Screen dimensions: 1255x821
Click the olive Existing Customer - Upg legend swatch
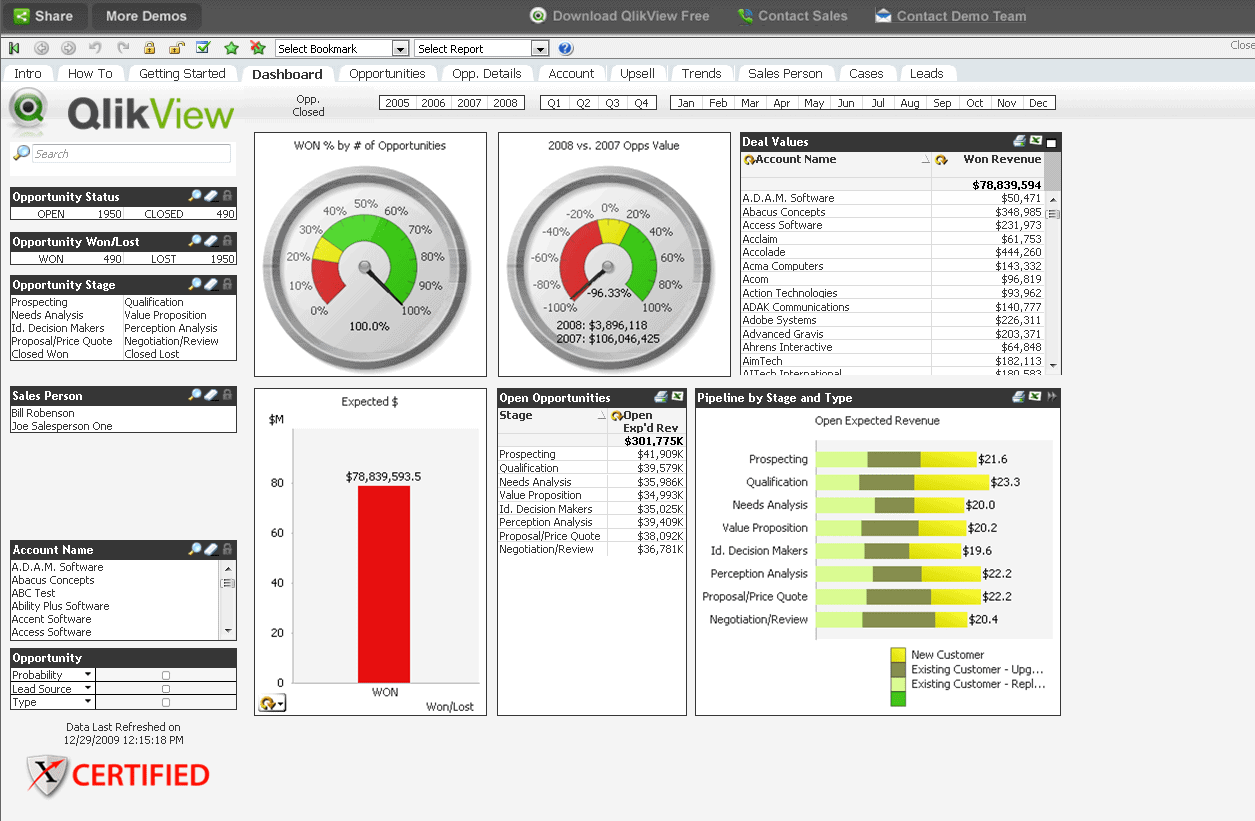pyautogui.click(x=898, y=670)
